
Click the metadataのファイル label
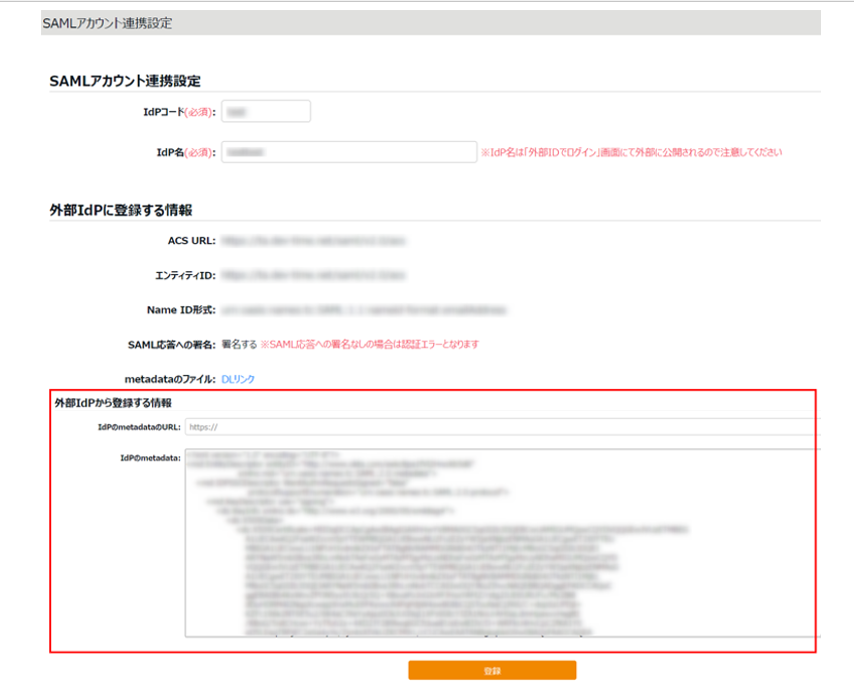pos(170,379)
